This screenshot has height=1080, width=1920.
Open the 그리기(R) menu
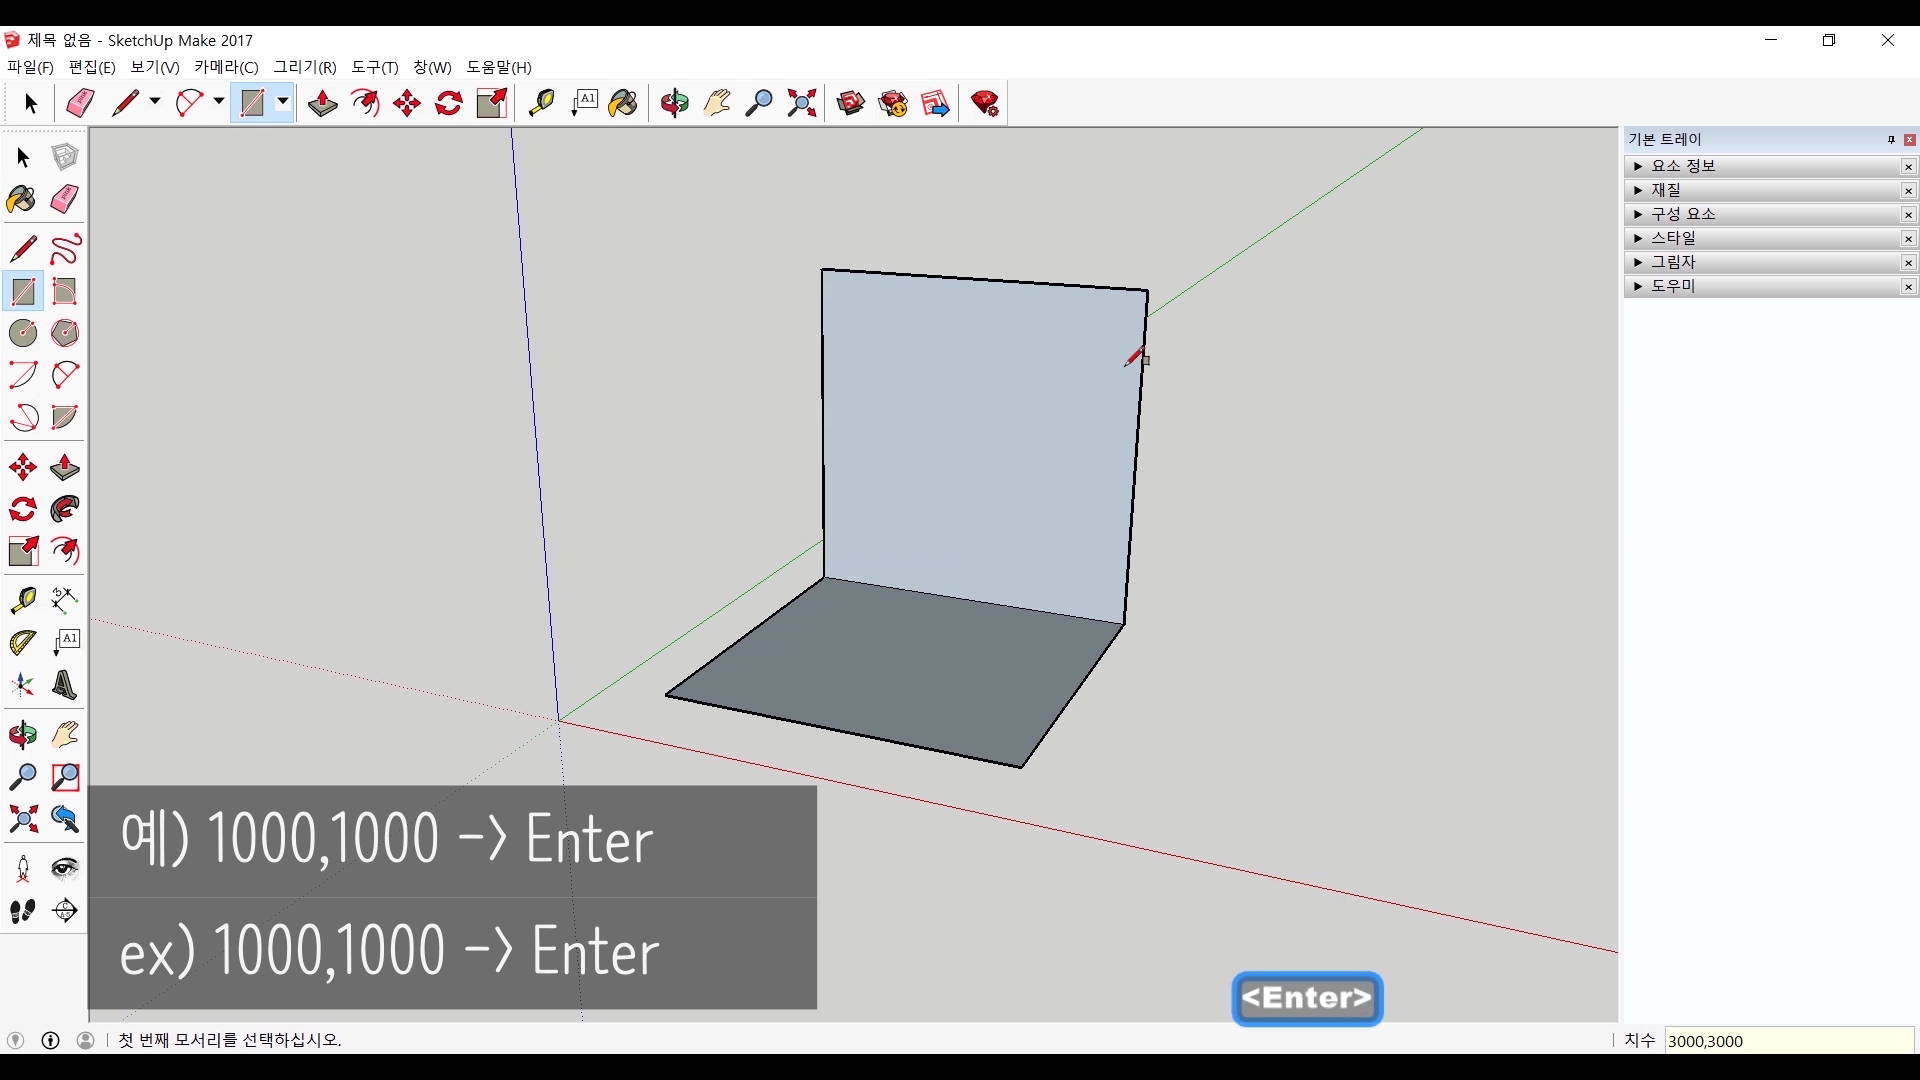[305, 67]
